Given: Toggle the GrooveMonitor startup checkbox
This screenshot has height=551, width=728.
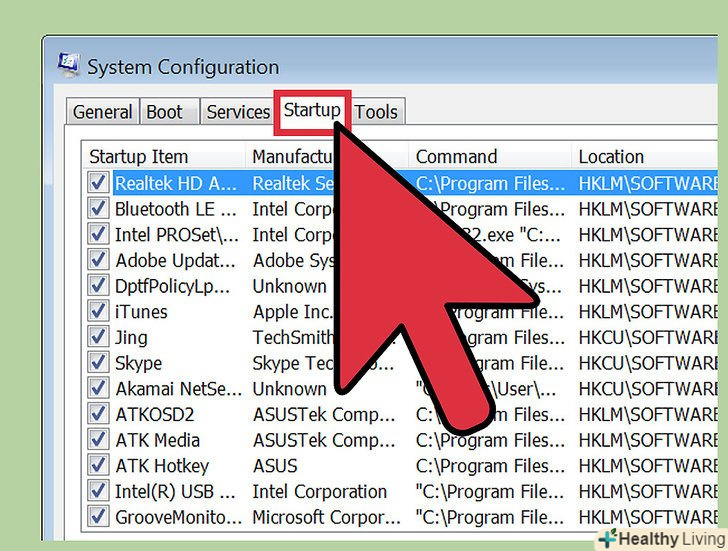Looking at the screenshot, I should tap(98, 517).
